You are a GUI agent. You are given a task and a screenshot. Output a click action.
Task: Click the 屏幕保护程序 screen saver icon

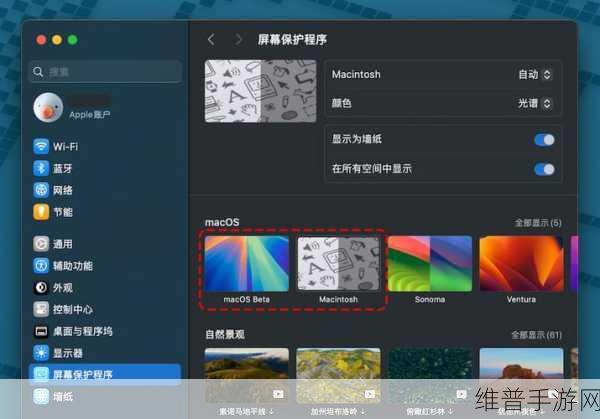pyautogui.click(x=41, y=374)
